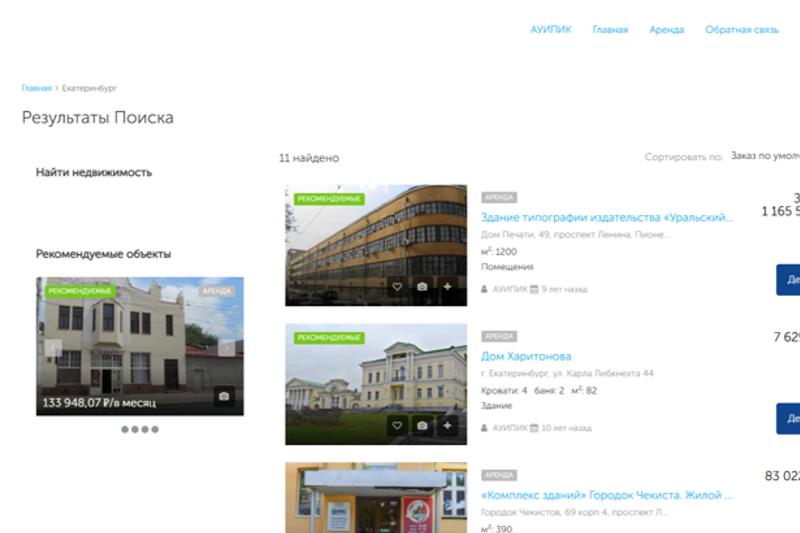Favorite the Уральский typography building with heart icon

[397, 287]
